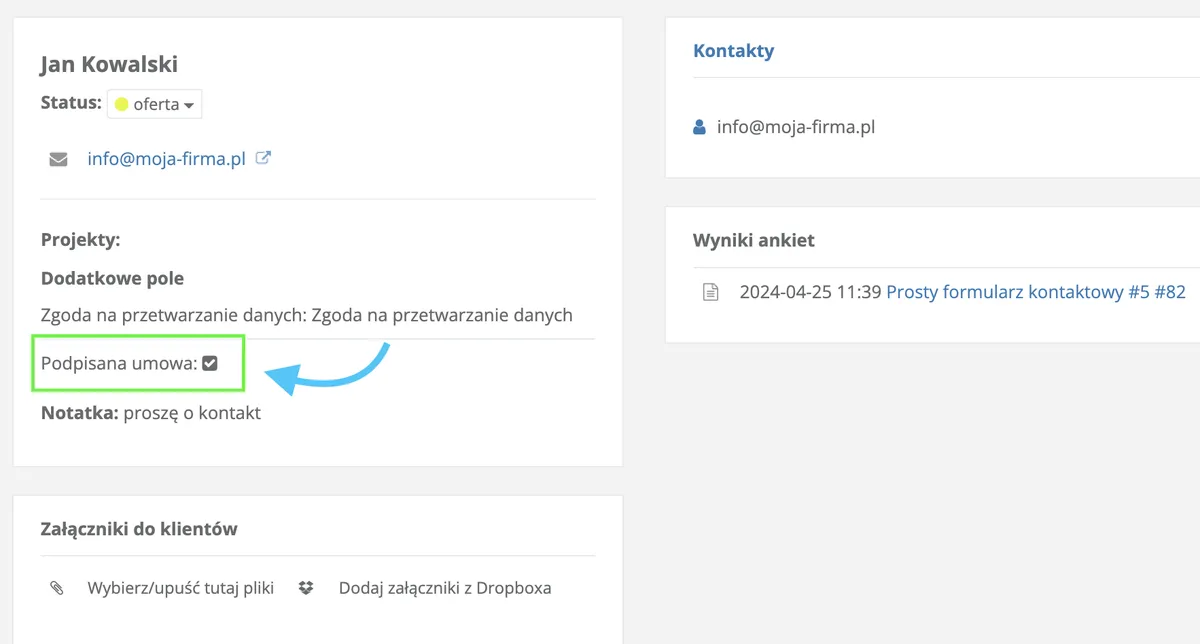Click the Notatka text proszę o kontakt

click(192, 413)
